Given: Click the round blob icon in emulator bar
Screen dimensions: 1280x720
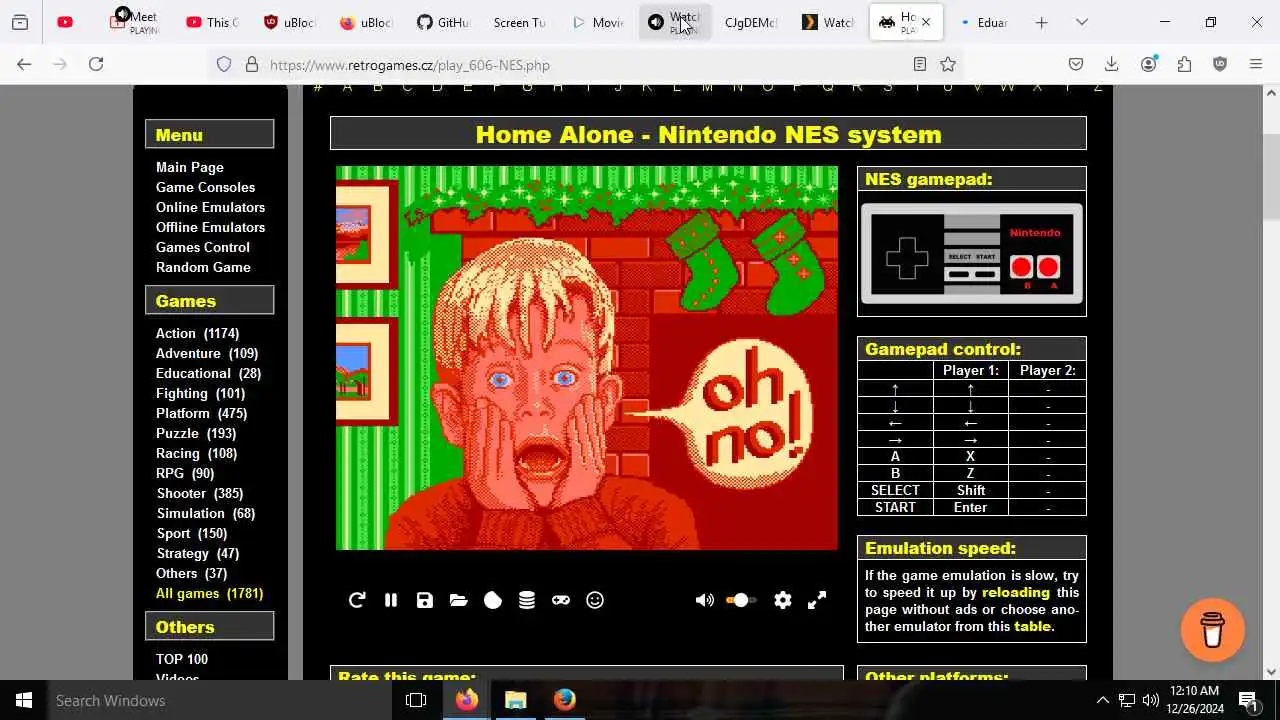Looking at the screenshot, I should (493, 600).
